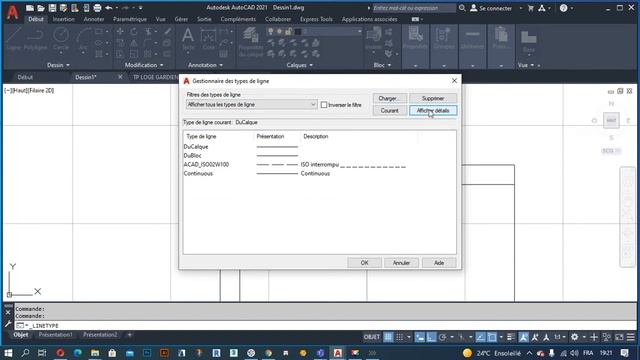Open status bar workspace gear settings
640x360 pixels.
[x=574, y=337]
